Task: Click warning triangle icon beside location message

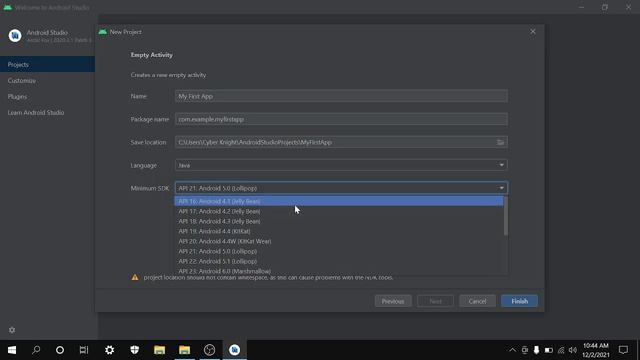Action: point(135,278)
